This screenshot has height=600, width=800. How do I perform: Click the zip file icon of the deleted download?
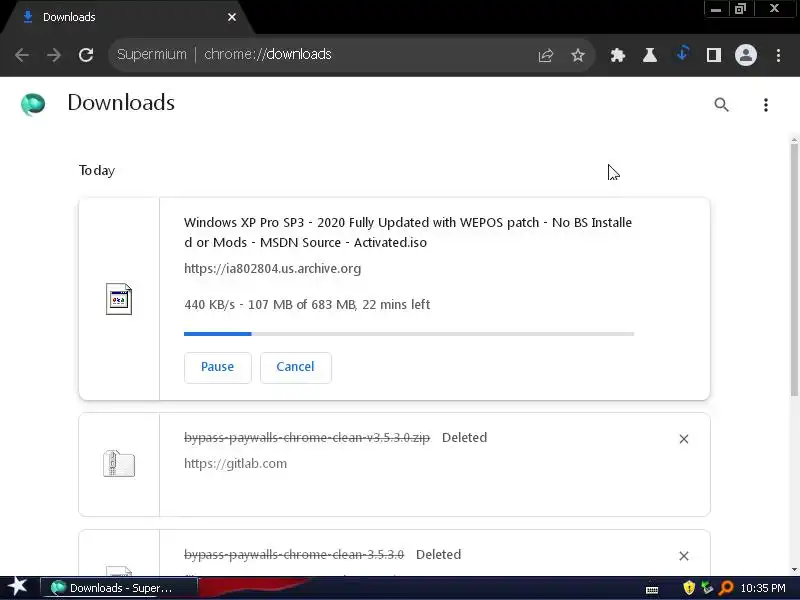[x=119, y=464]
